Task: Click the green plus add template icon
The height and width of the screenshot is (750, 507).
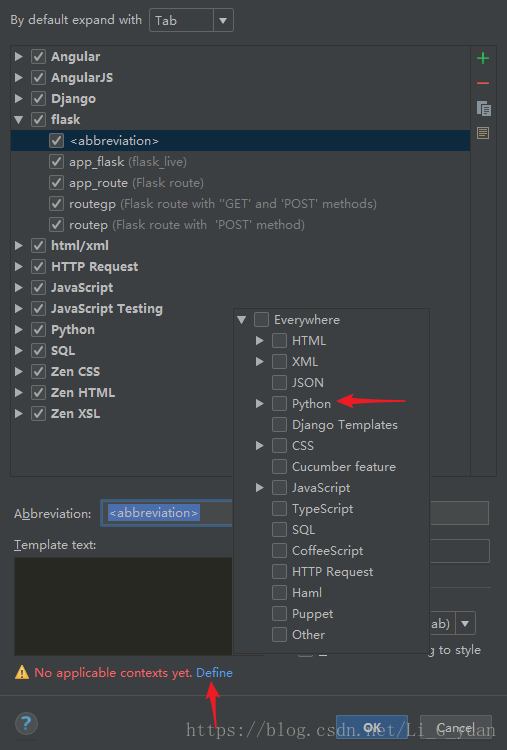Action: (x=483, y=58)
